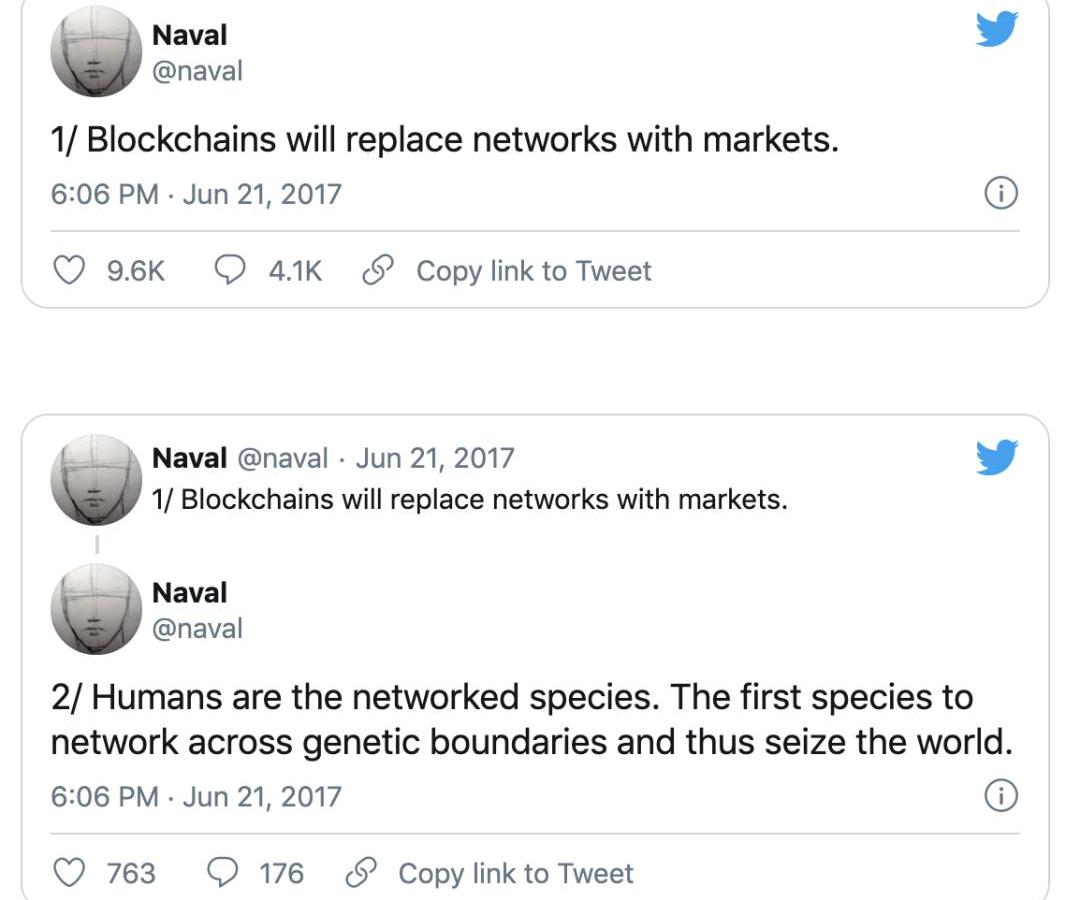The width and height of the screenshot is (1080, 900).
Task: Open replies bubble showing 176
Action: 222,873
